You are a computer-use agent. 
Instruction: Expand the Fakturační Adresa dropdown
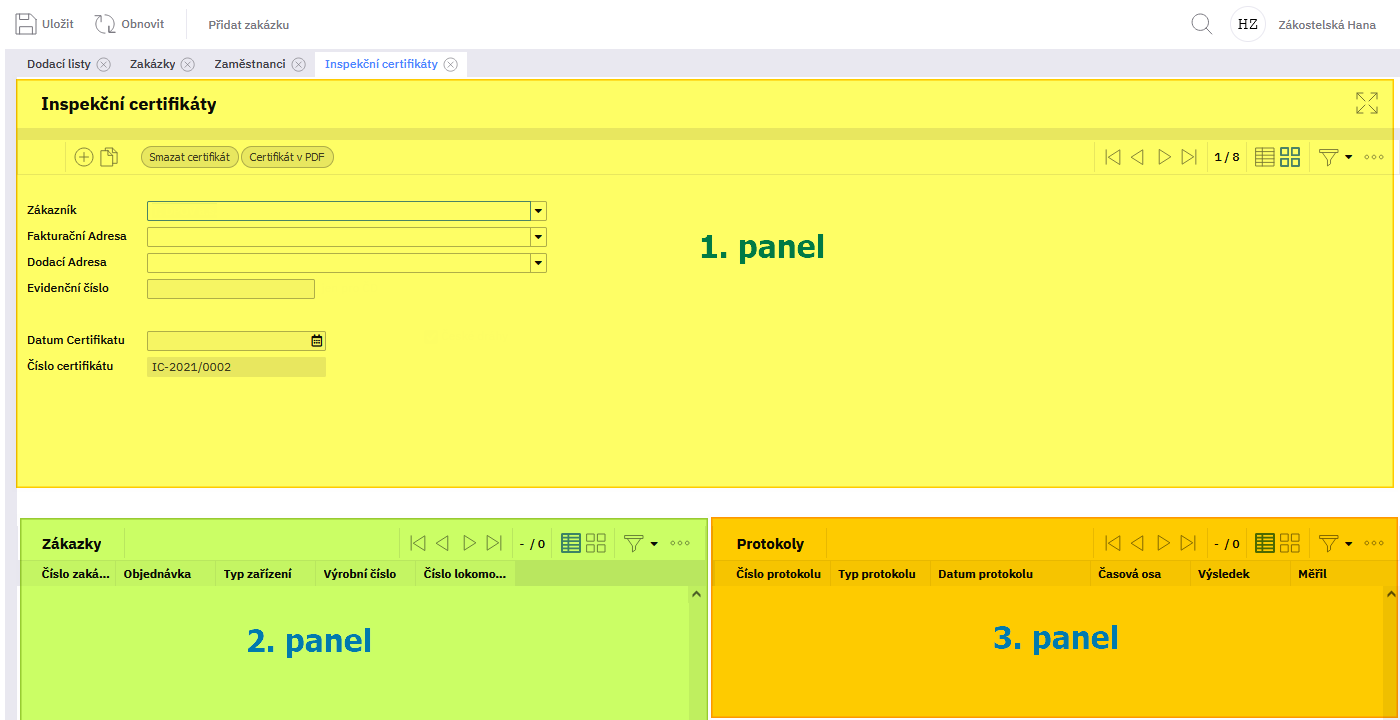point(539,237)
